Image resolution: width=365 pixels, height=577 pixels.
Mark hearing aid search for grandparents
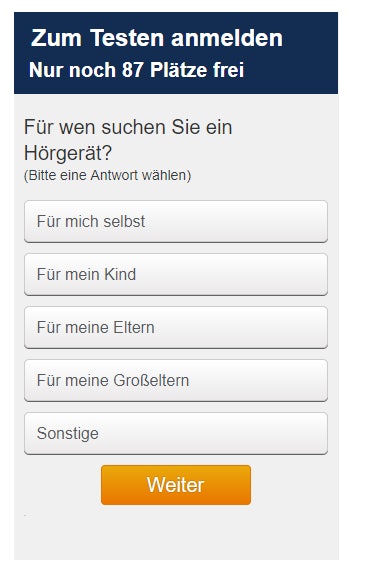(176, 380)
